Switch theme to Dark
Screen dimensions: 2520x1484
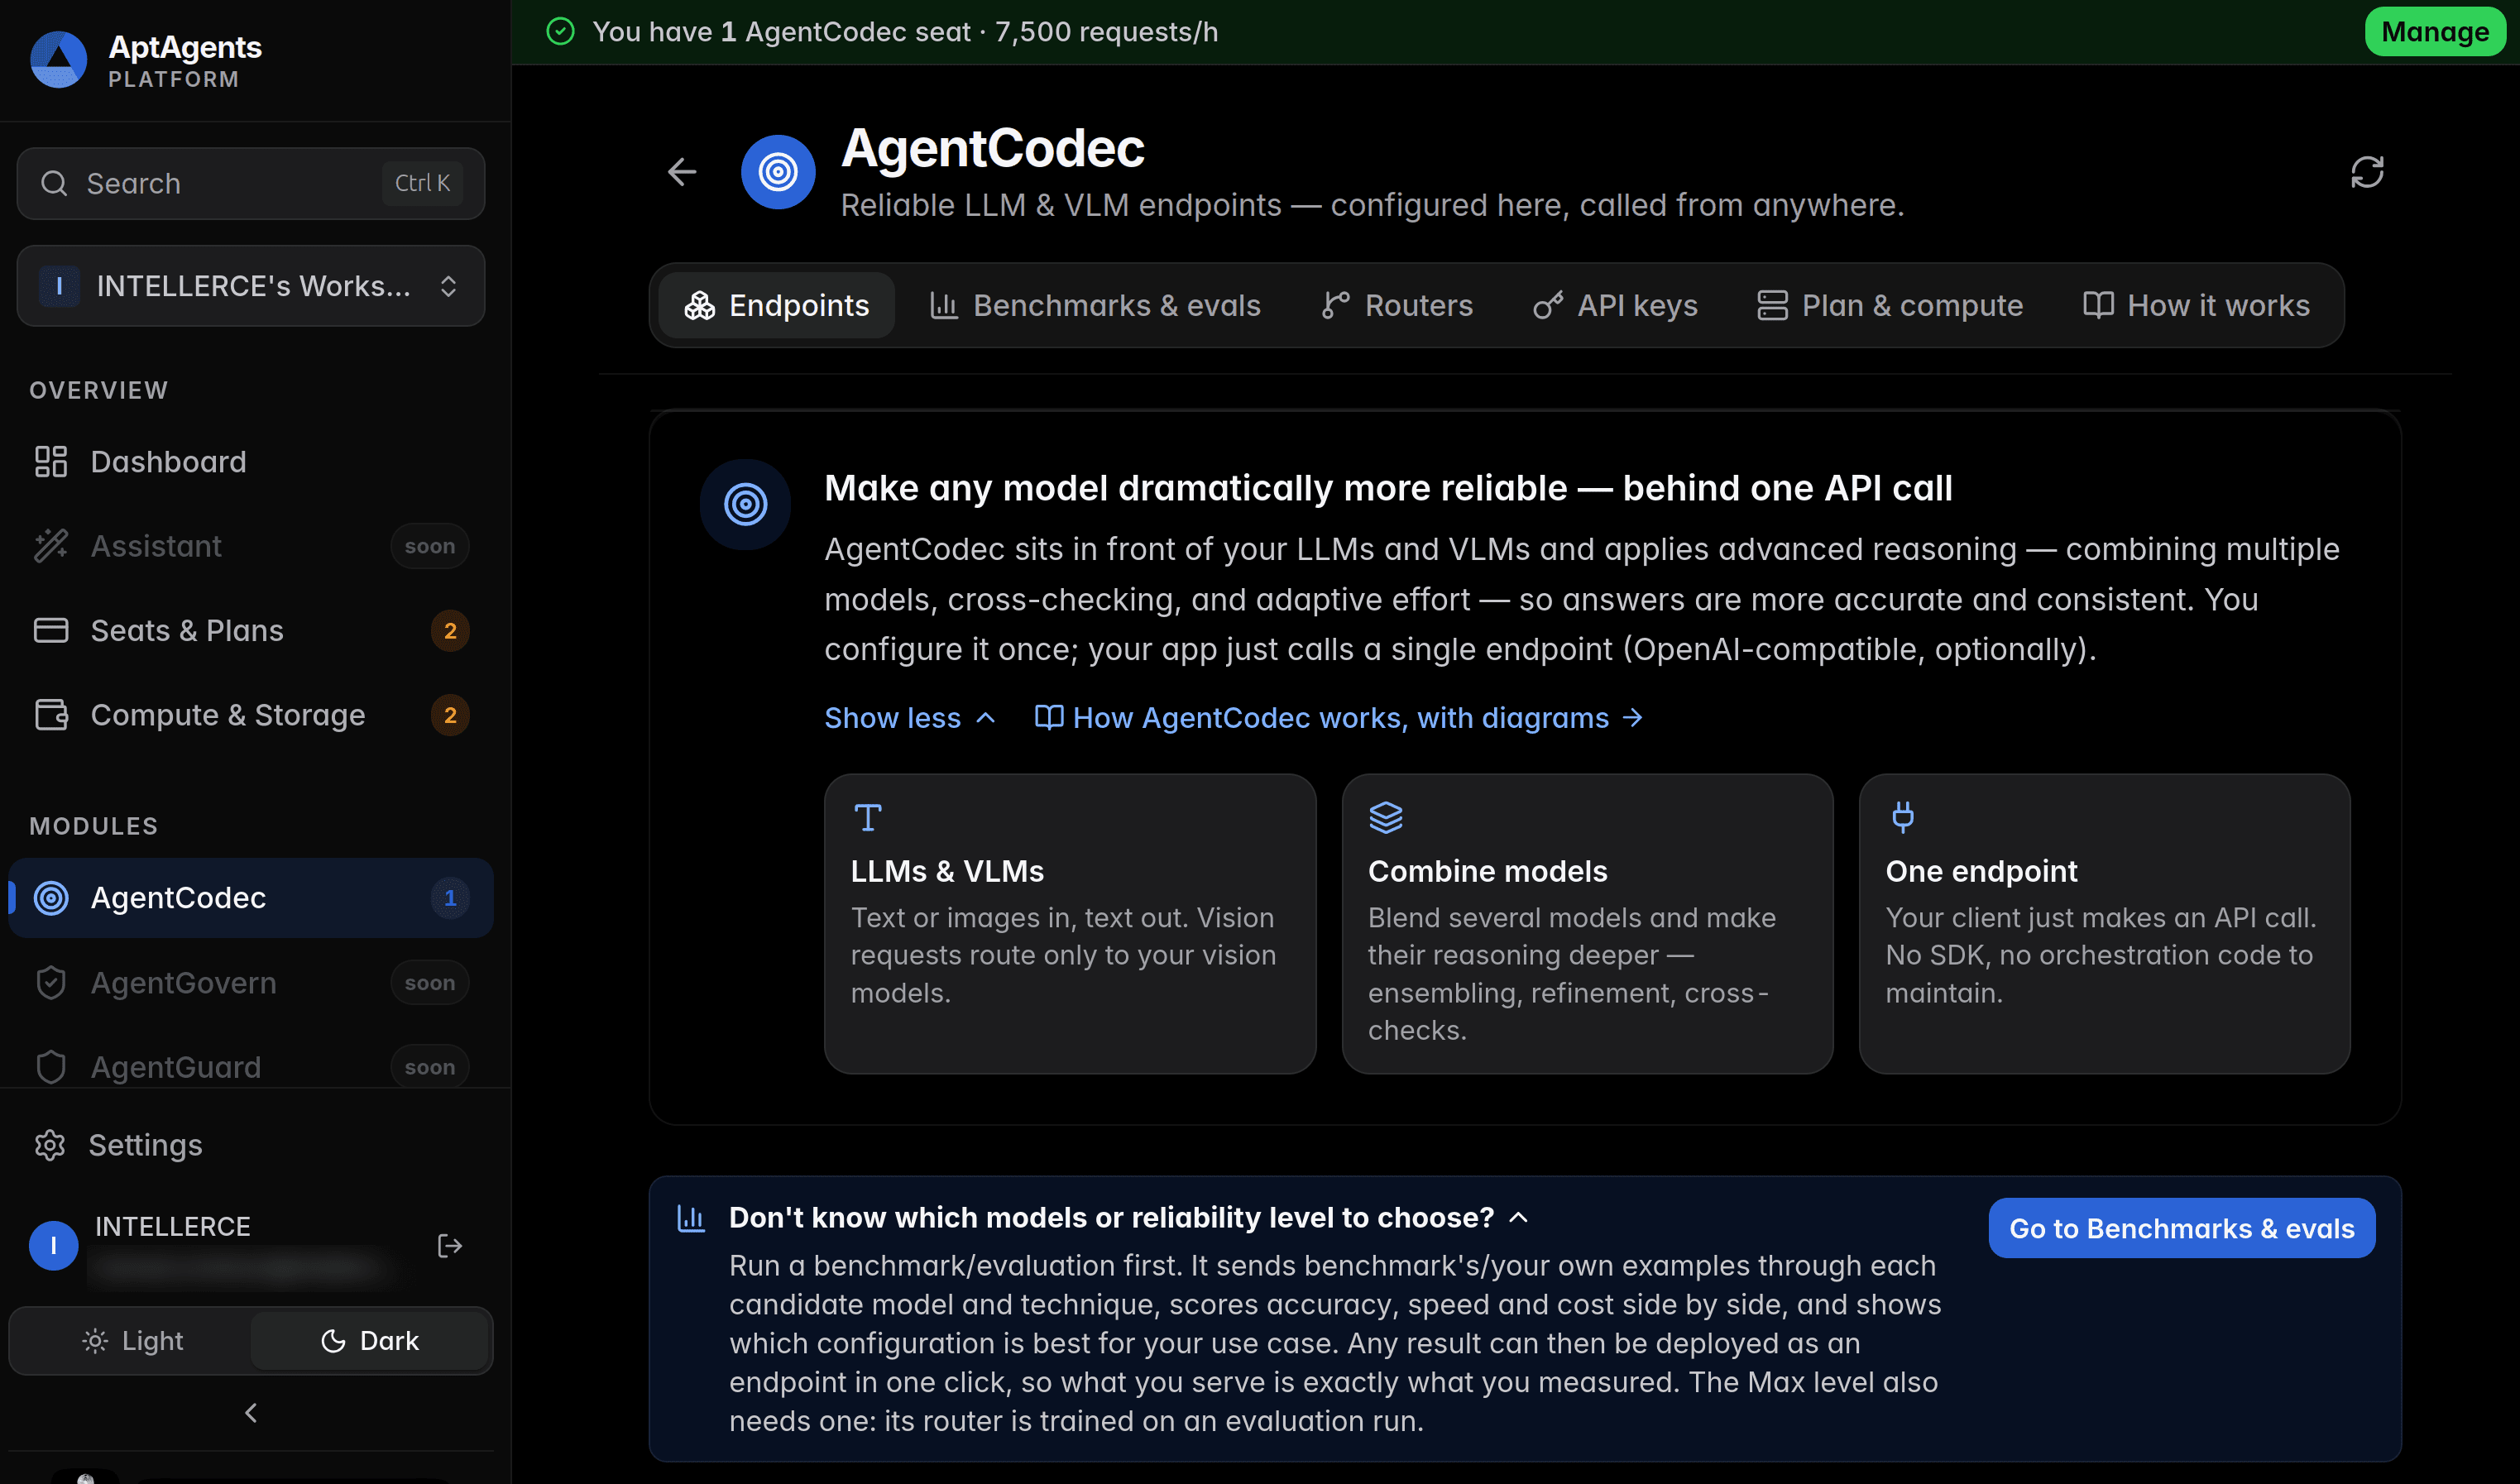coord(369,1340)
